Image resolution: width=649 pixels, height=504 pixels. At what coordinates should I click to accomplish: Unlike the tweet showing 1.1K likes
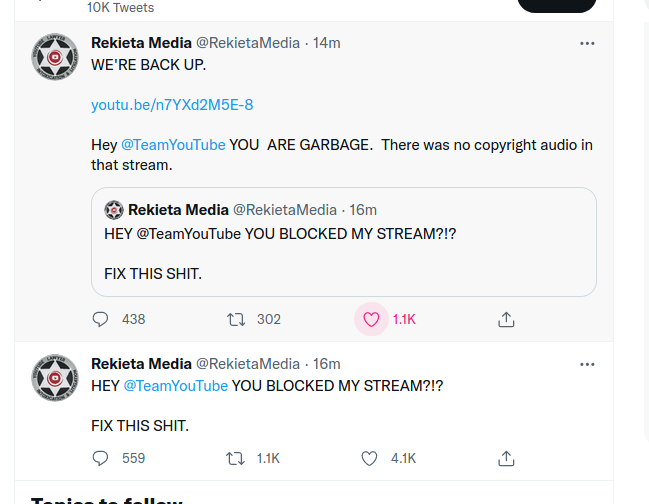pyautogui.click(x=371, y=319)
